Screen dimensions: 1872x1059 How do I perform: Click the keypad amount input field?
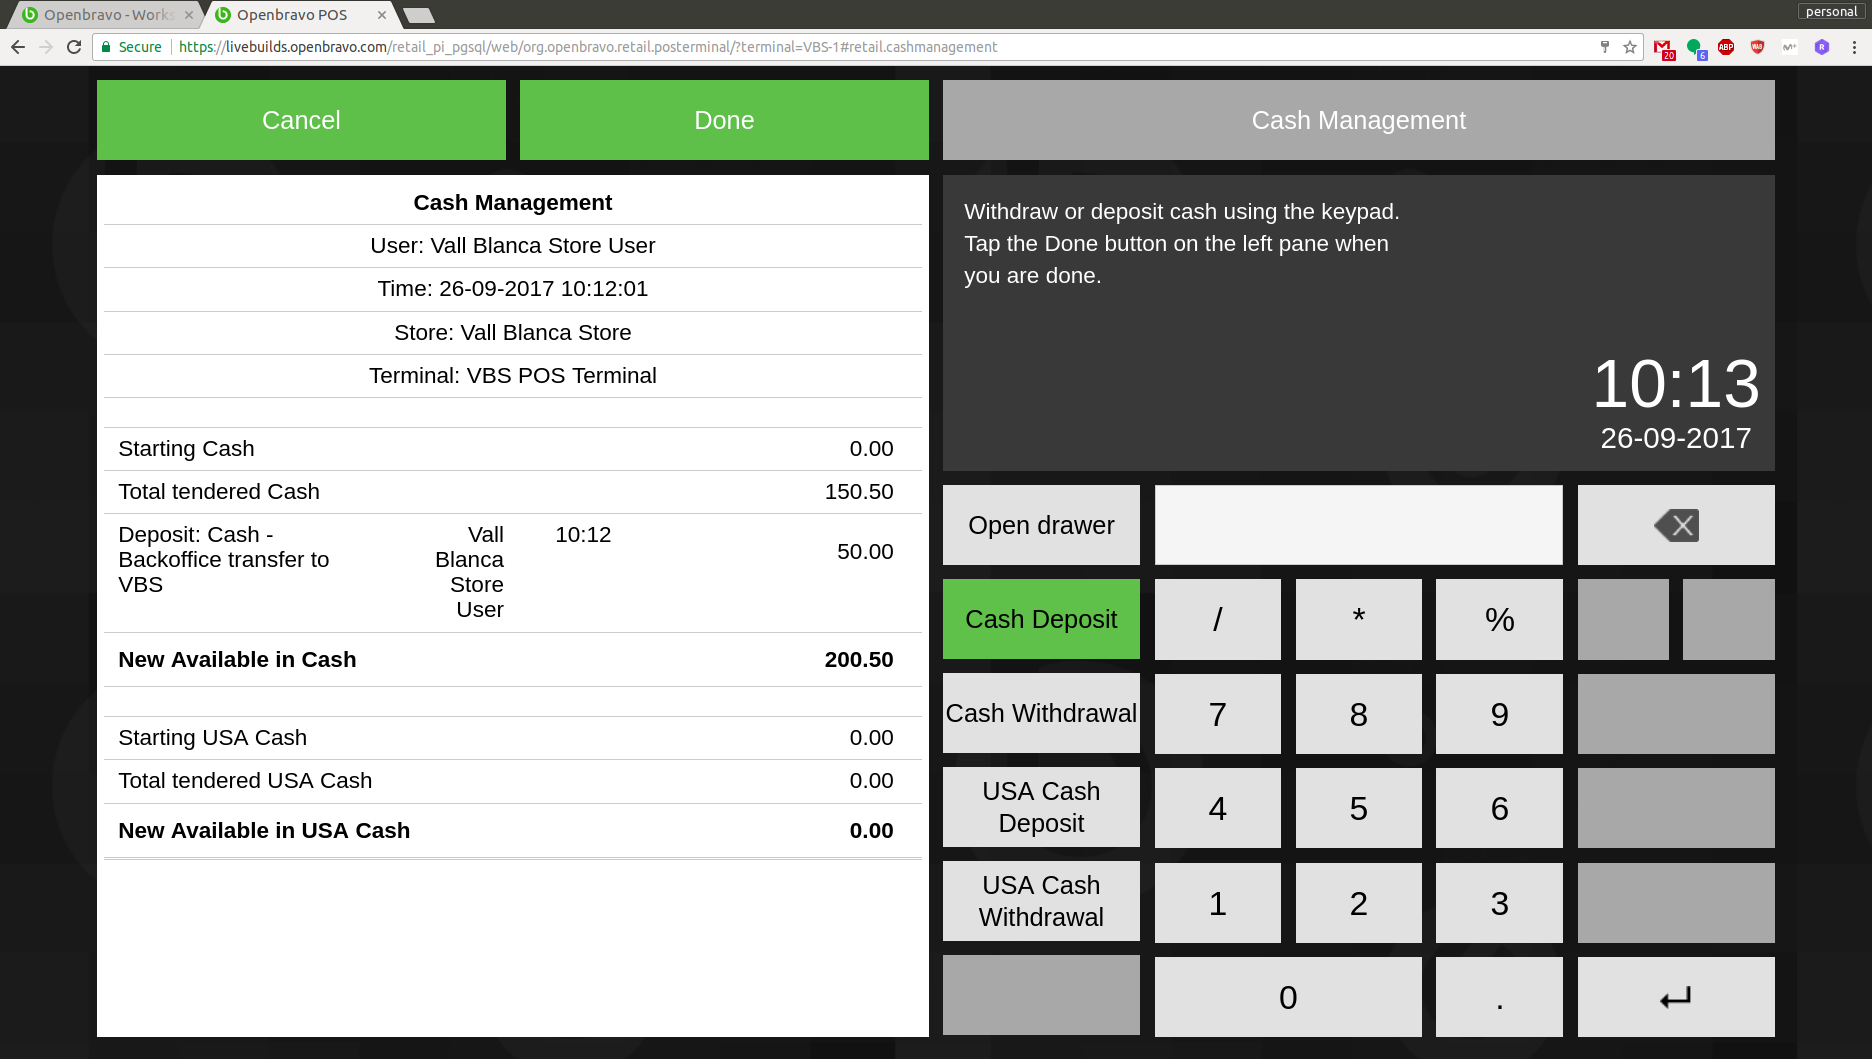(1358, 525)
